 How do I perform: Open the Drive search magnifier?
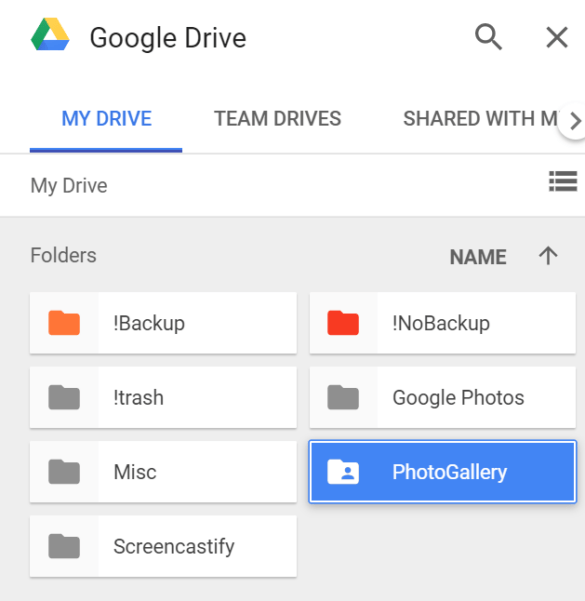[x=488, y=37]
